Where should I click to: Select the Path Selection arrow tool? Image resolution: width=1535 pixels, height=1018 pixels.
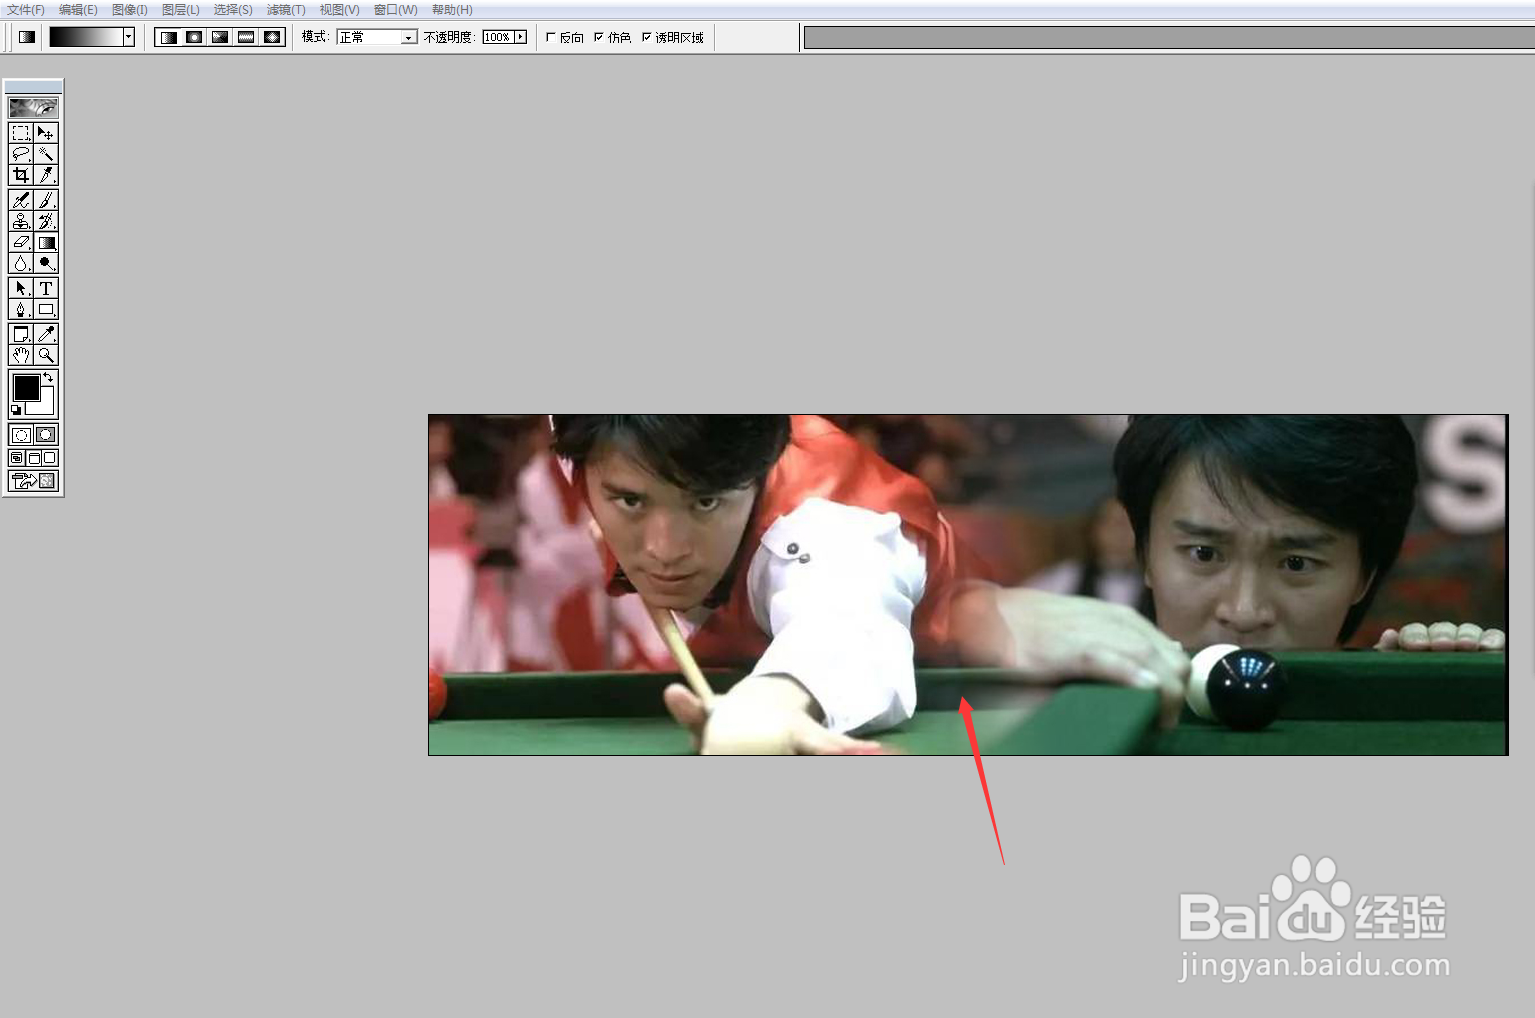(21, 288)
